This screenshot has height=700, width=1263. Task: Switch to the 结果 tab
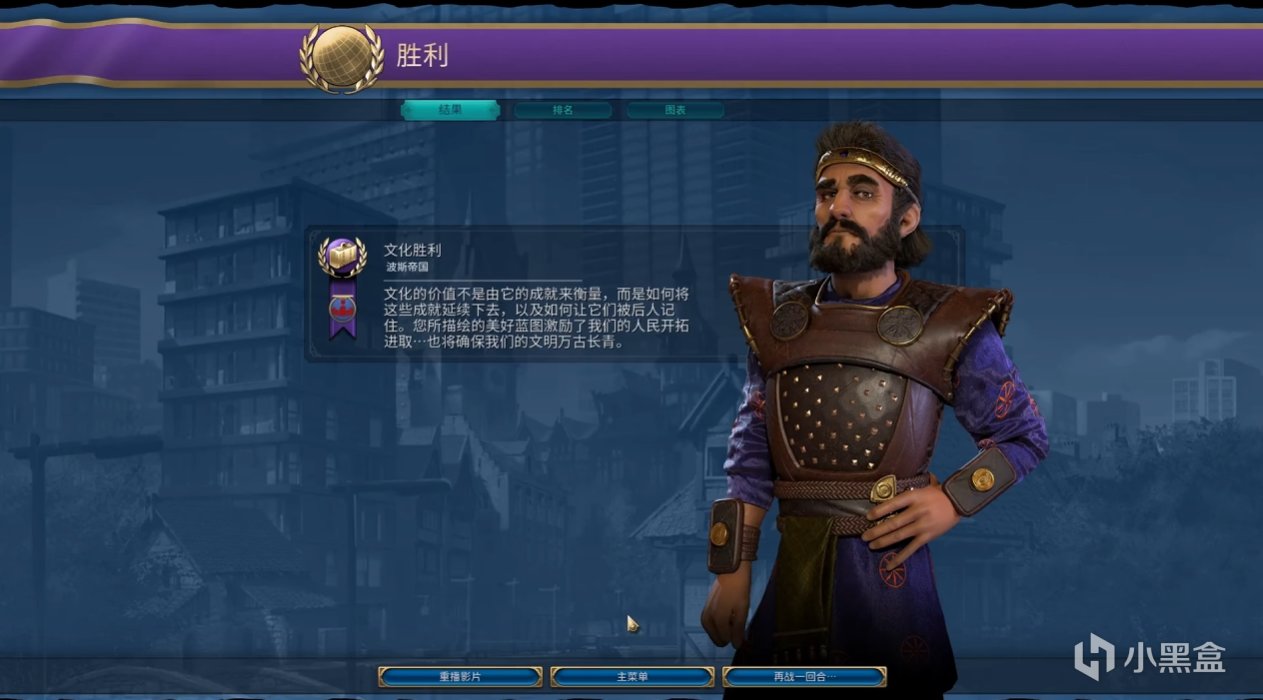click(x=450, y=110)
